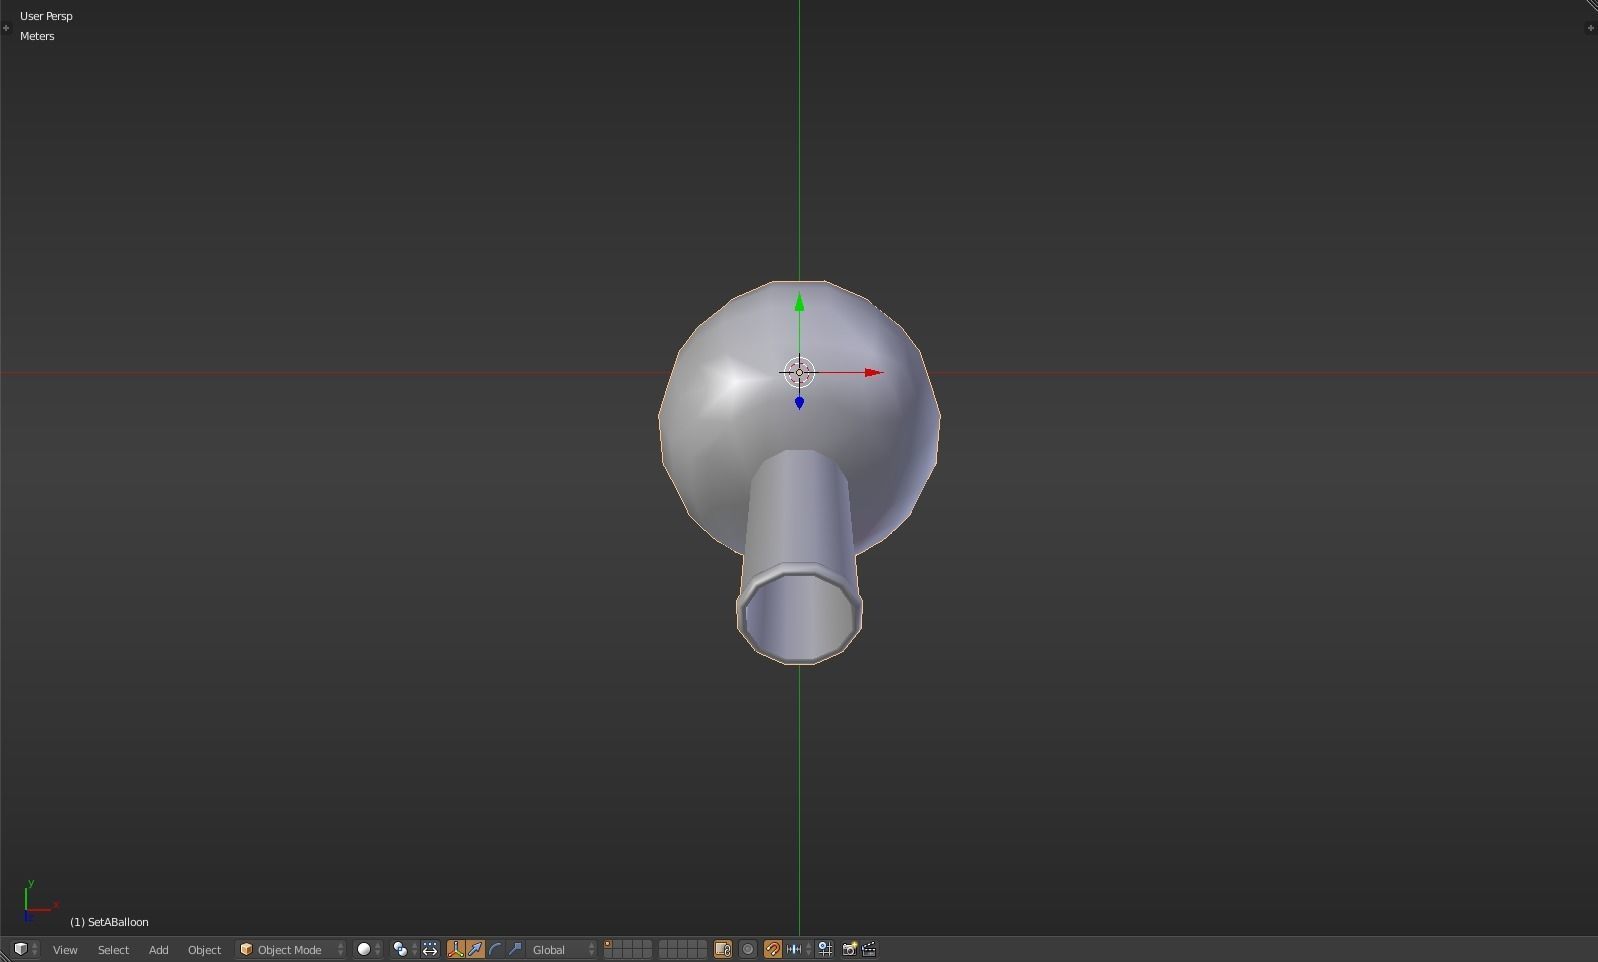Open the viewport shading sphere dropdown
The width and height of the screenshot is (1598, 962).
369,950
